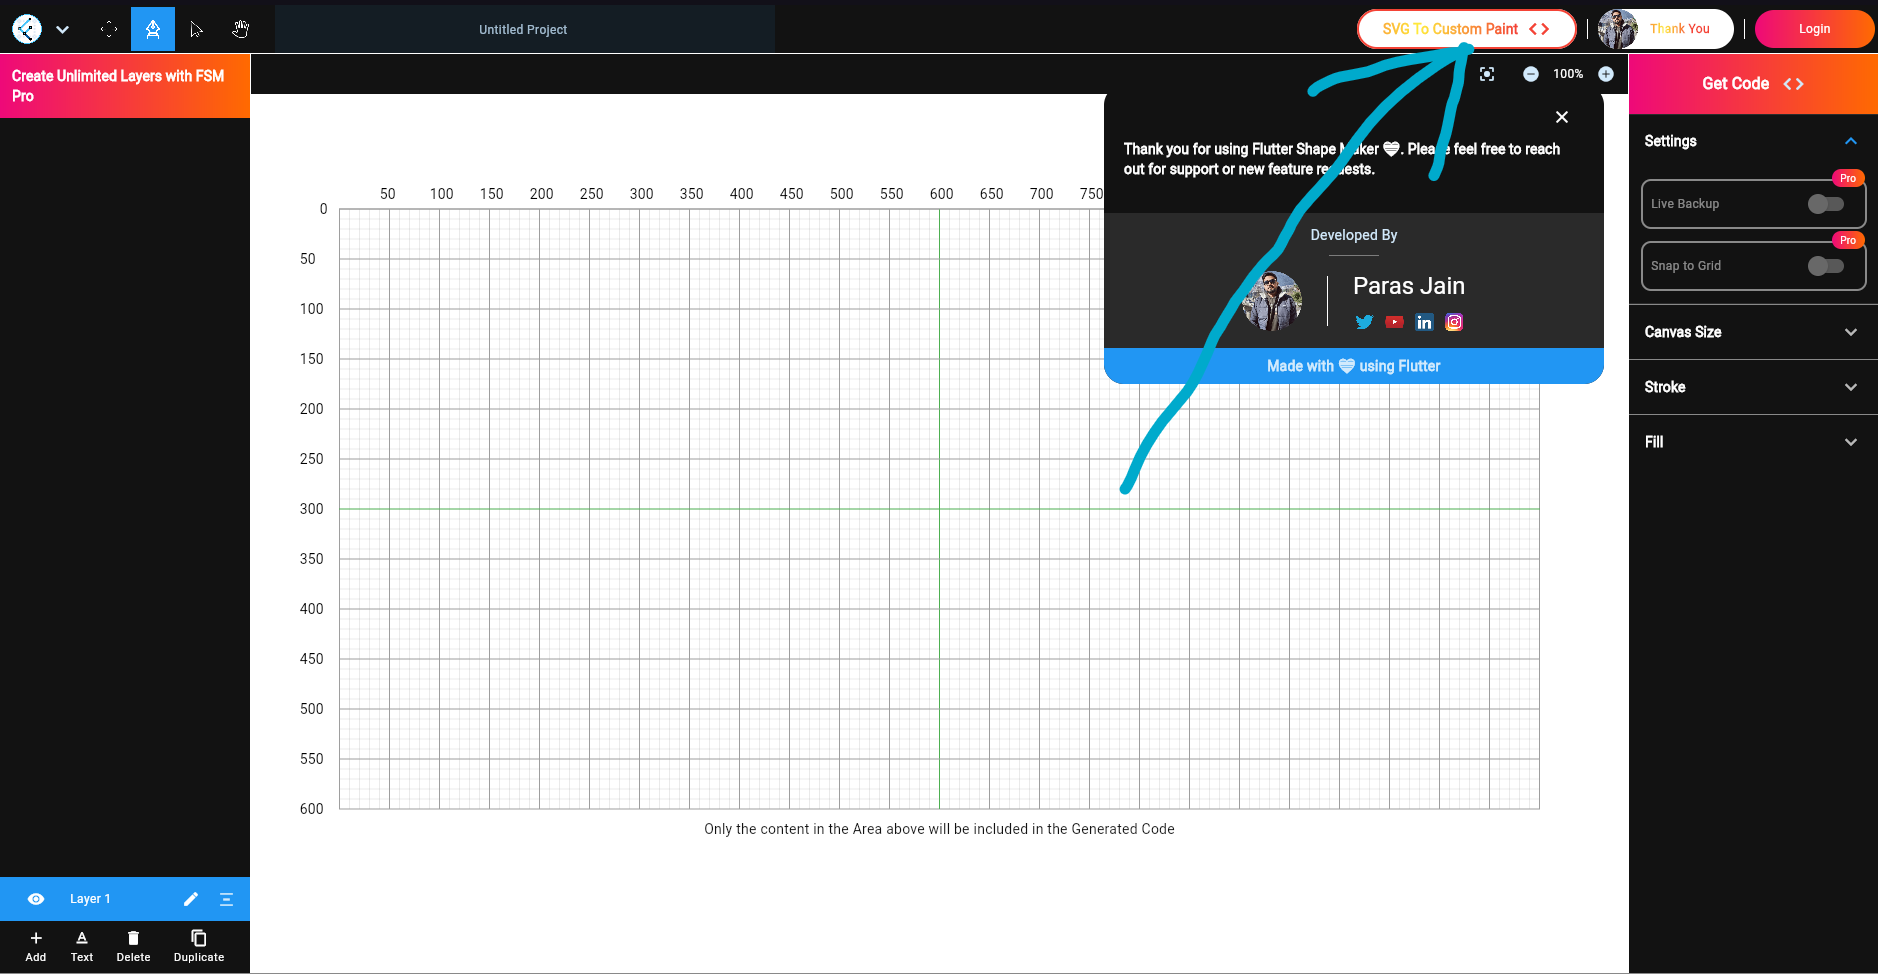Select the hand pan tool
The width and height of the screenshot is (1878, 974).
click(x=240, y=29)
